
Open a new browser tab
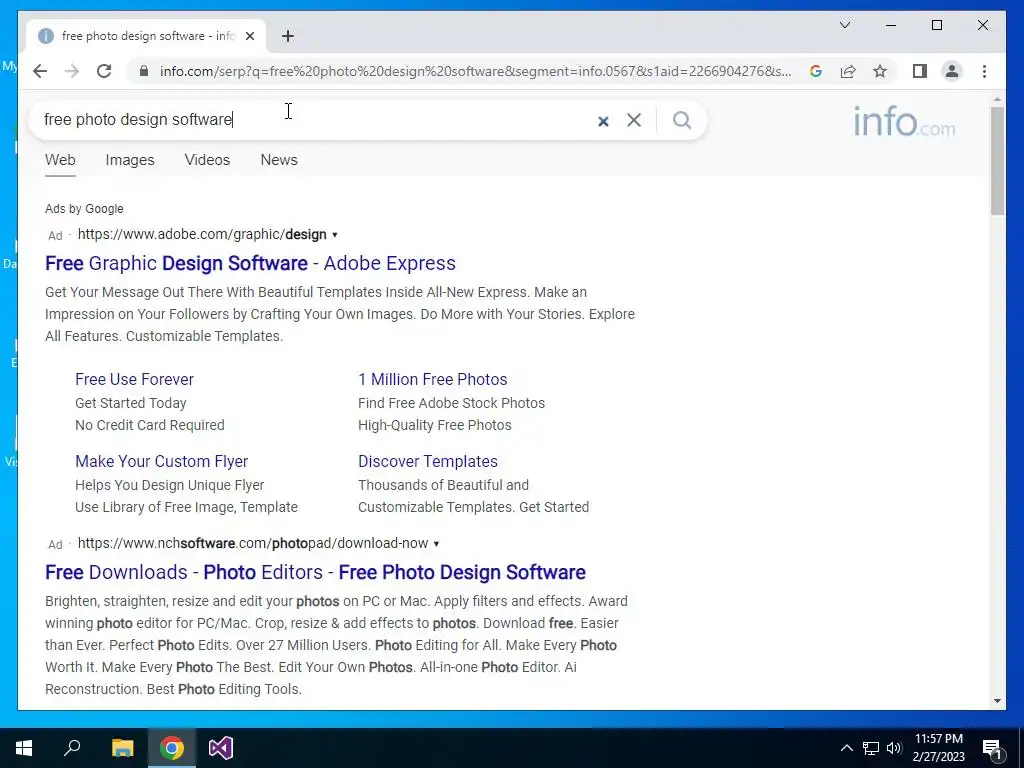tap(288, 36)
